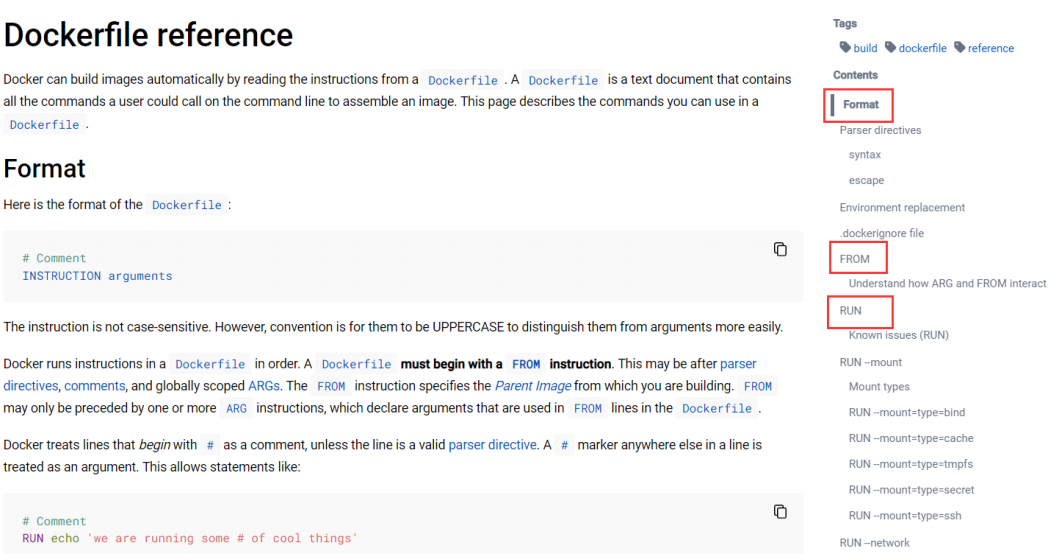Click the tag icon beside reference

(960, 47)
